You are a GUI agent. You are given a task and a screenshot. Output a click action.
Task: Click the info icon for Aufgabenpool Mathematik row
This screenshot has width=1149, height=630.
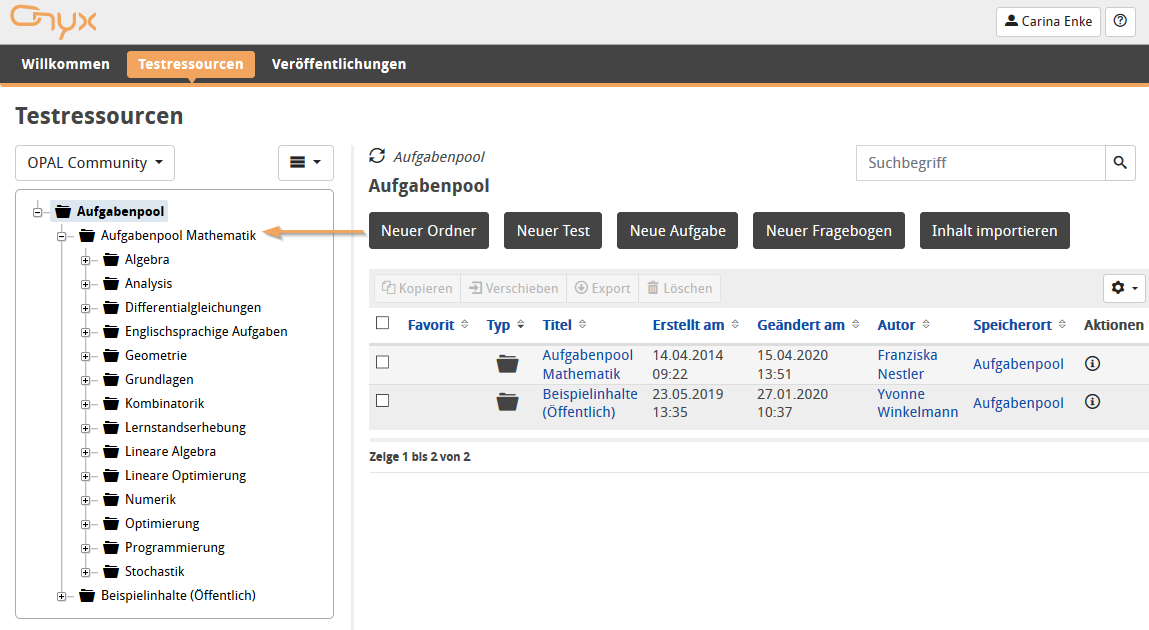point(1091,363)
